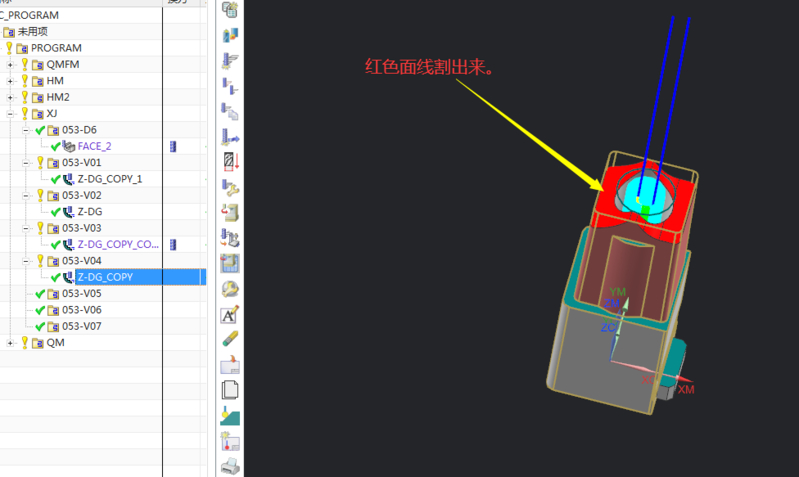799x477 pixels.
Task: Select the FACE_2 operation
Action: point(94,146)
